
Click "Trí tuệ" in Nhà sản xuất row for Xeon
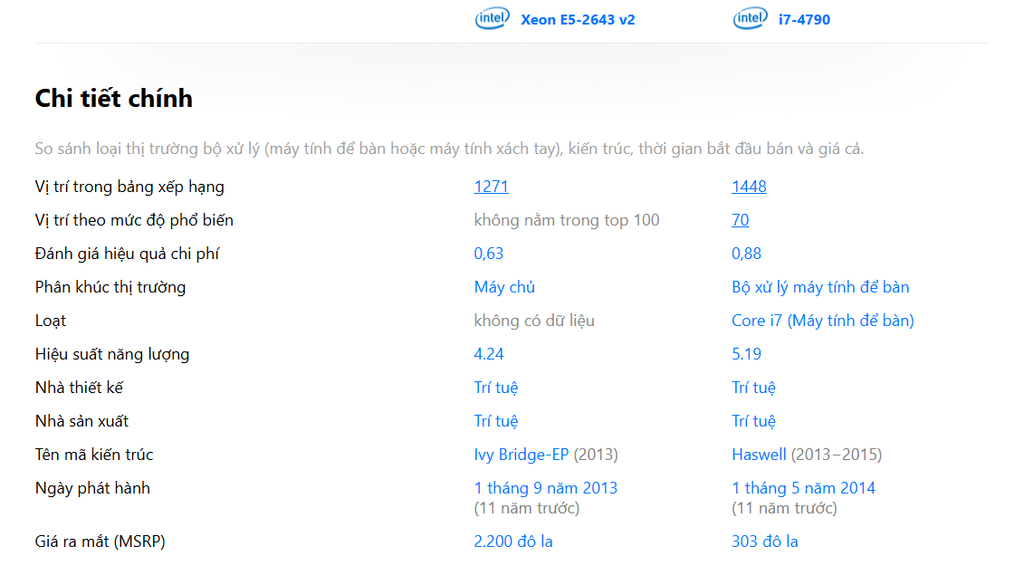496,421
